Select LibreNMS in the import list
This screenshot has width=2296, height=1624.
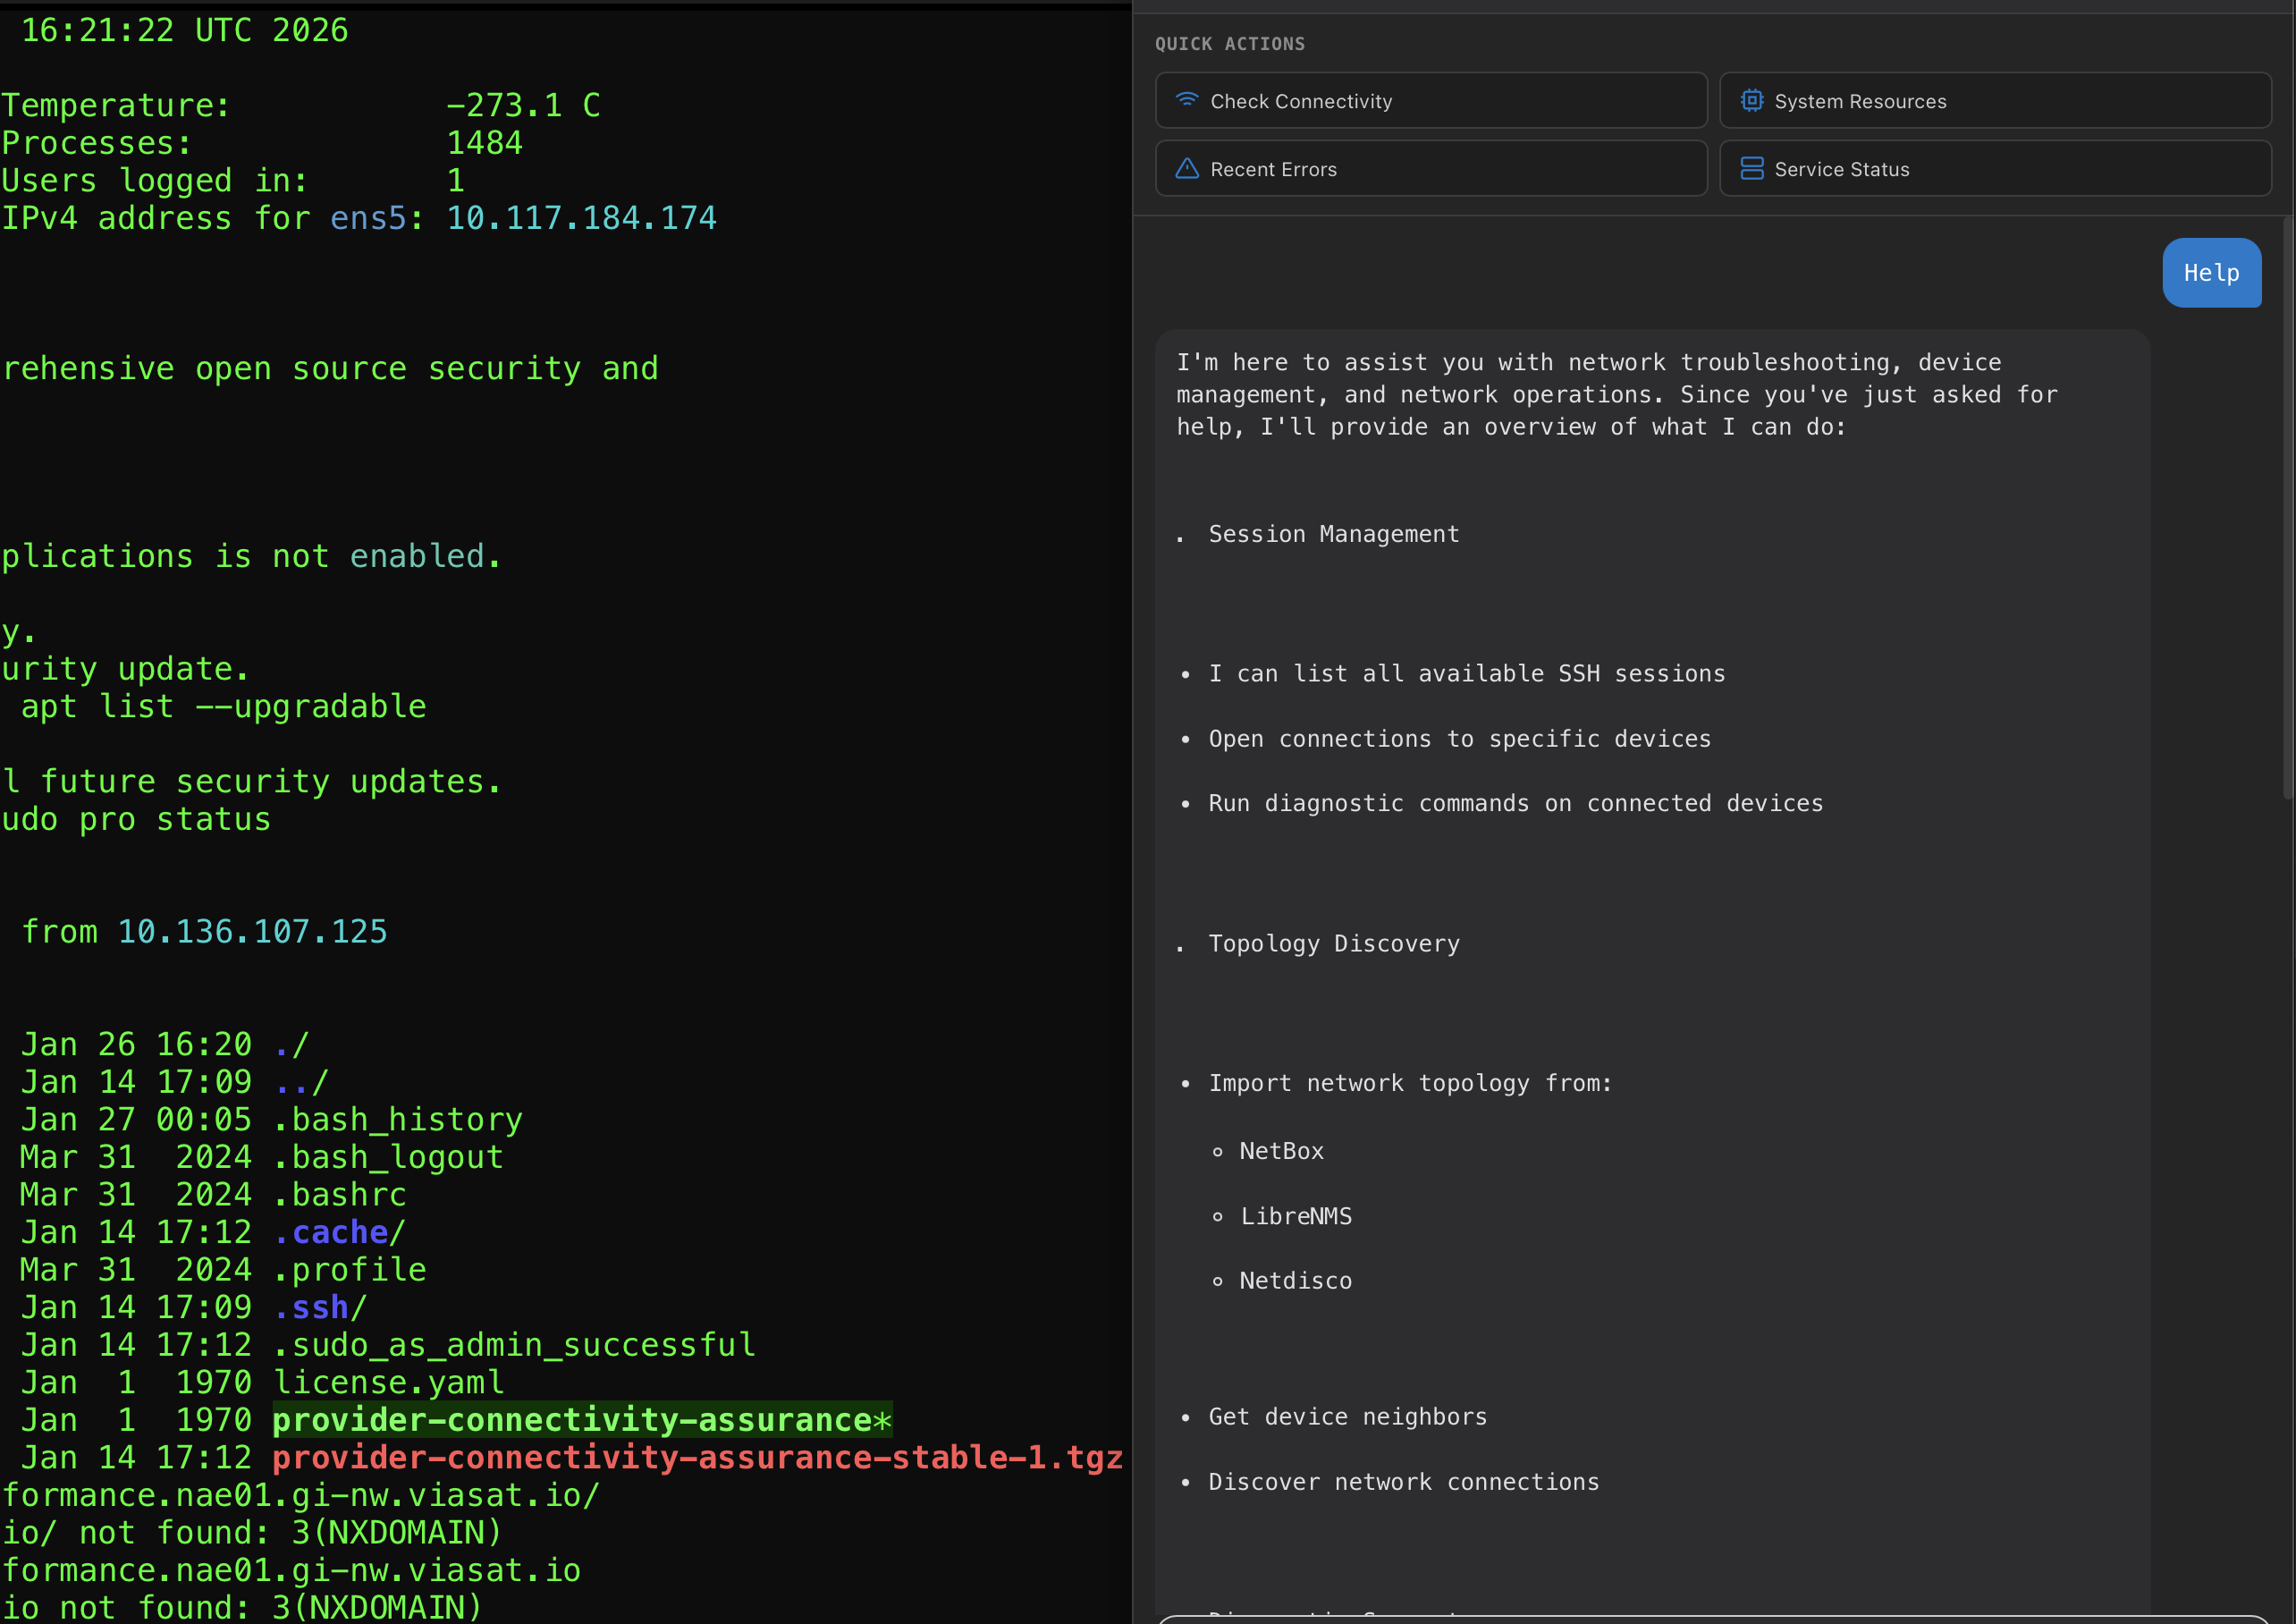1296,1215
